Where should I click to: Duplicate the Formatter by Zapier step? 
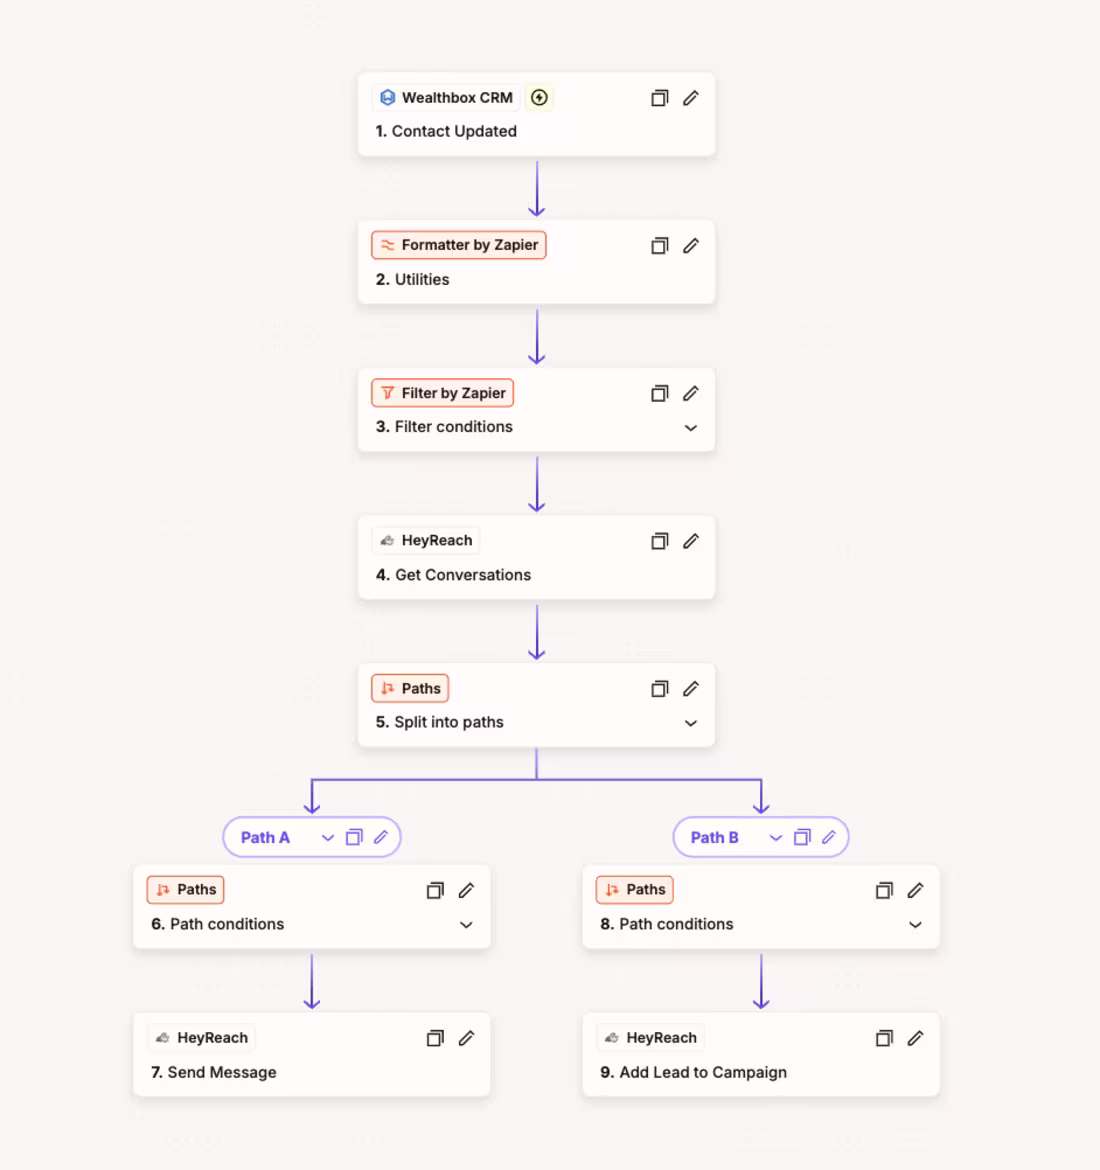point(659,246)
